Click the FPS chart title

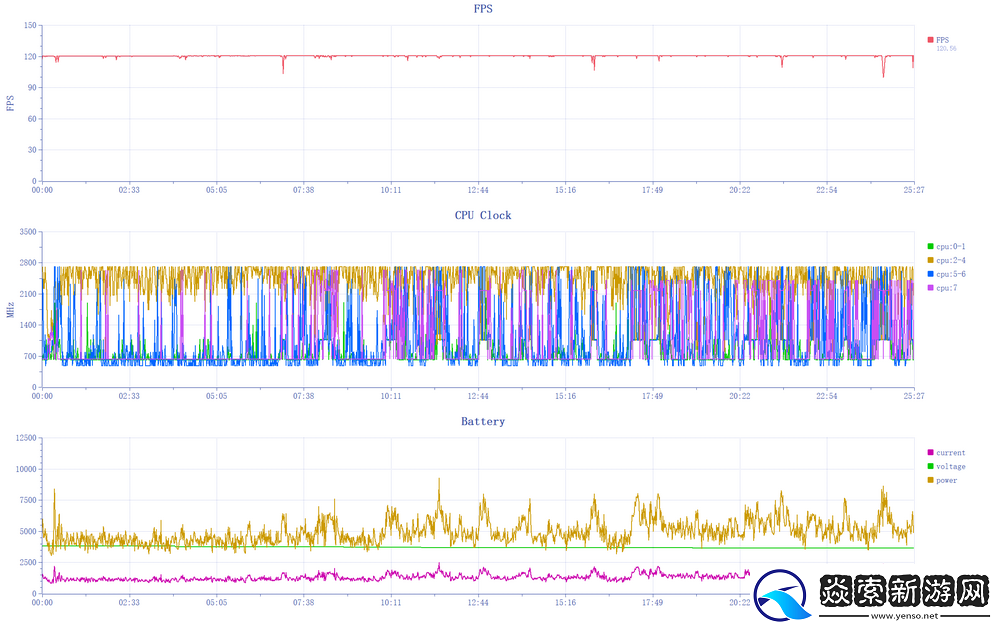coord(483,9)
